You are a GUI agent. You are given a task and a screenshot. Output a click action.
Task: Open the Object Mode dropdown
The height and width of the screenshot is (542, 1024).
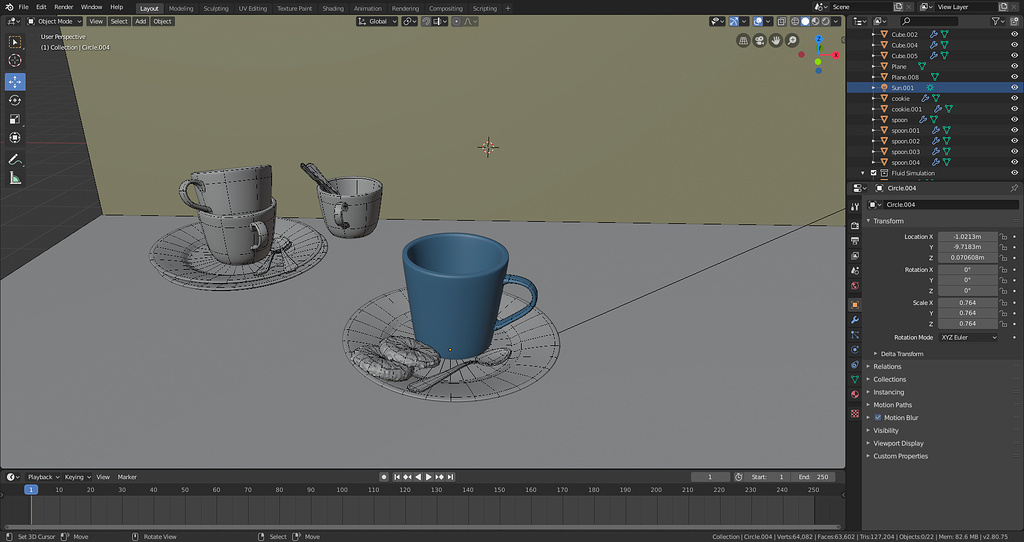point(55,22)
